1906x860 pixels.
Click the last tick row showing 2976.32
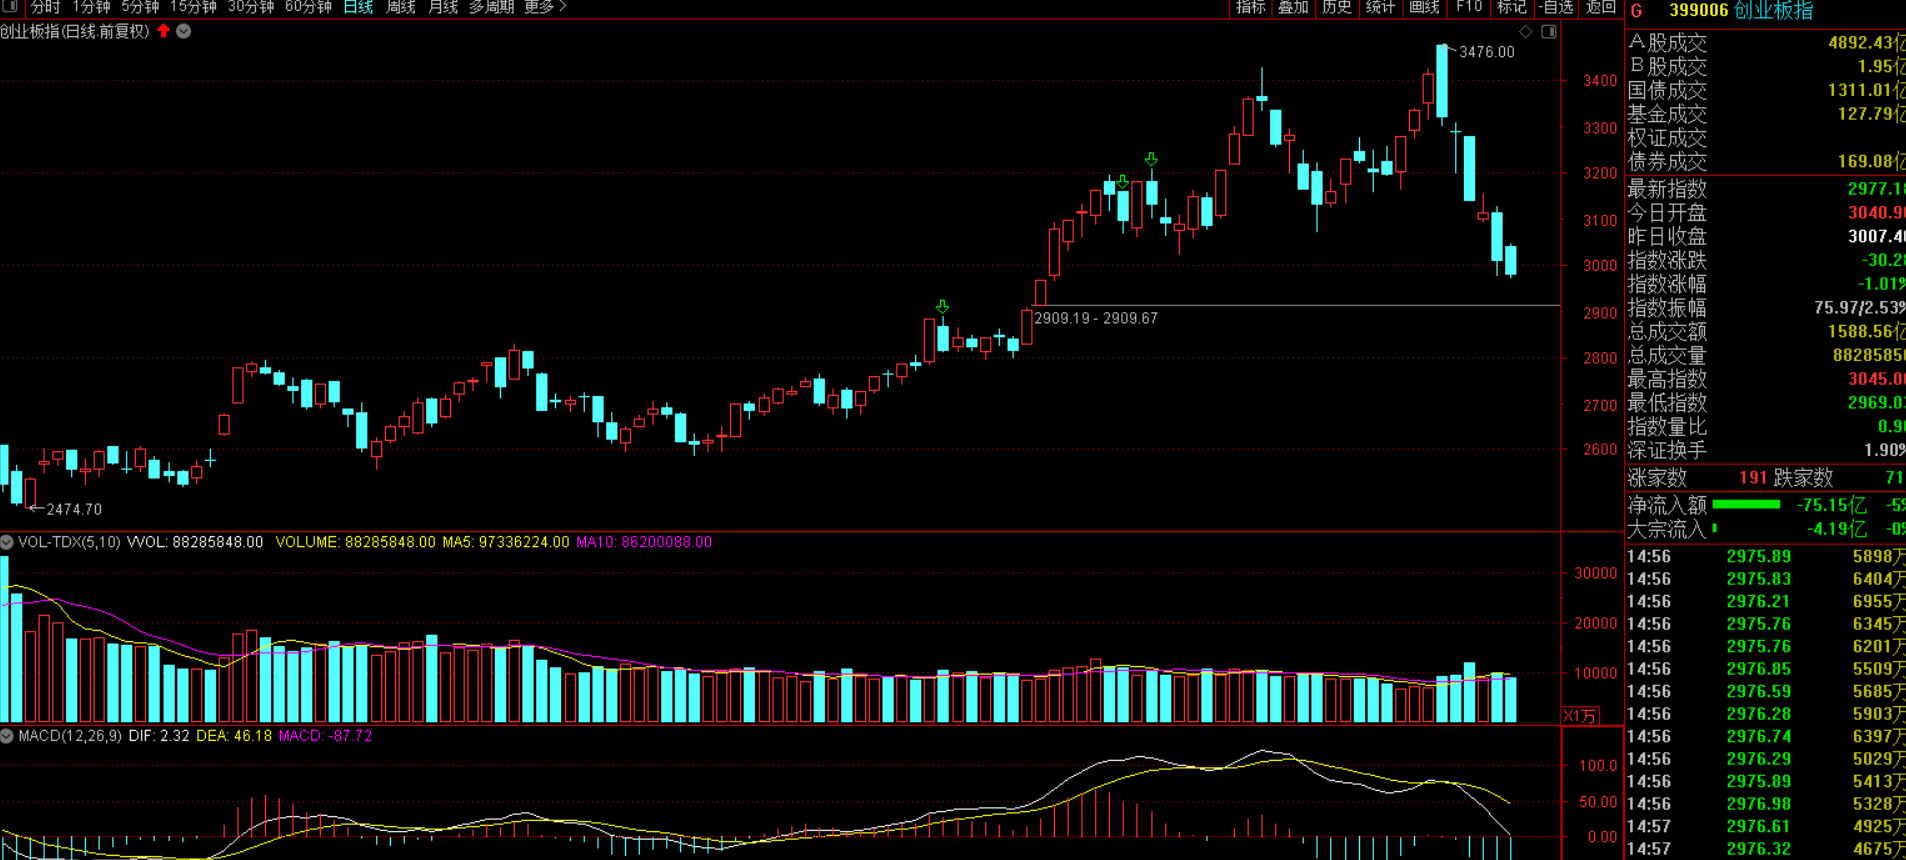[1766, 849]
